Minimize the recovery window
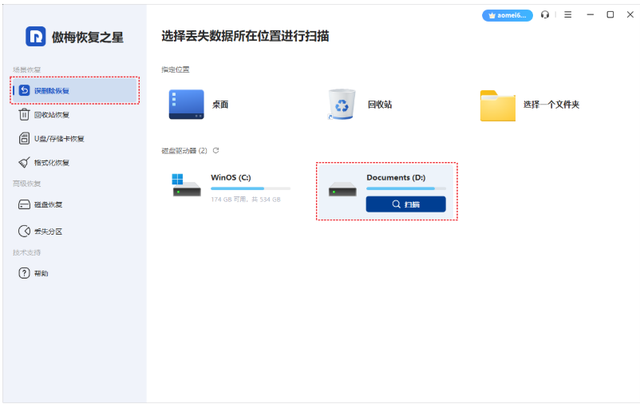Screen dimensions: 640x404 pyautogui.click(x=590, y=15)
